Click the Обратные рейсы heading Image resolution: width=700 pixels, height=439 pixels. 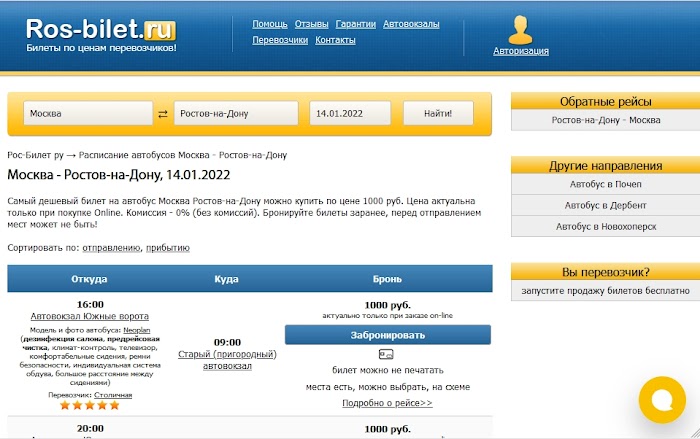[x=606, y=101]
